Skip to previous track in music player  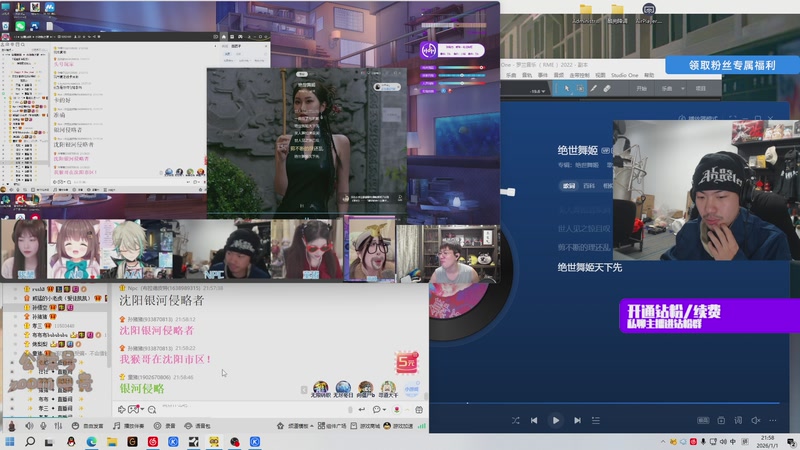pos(534,420)
